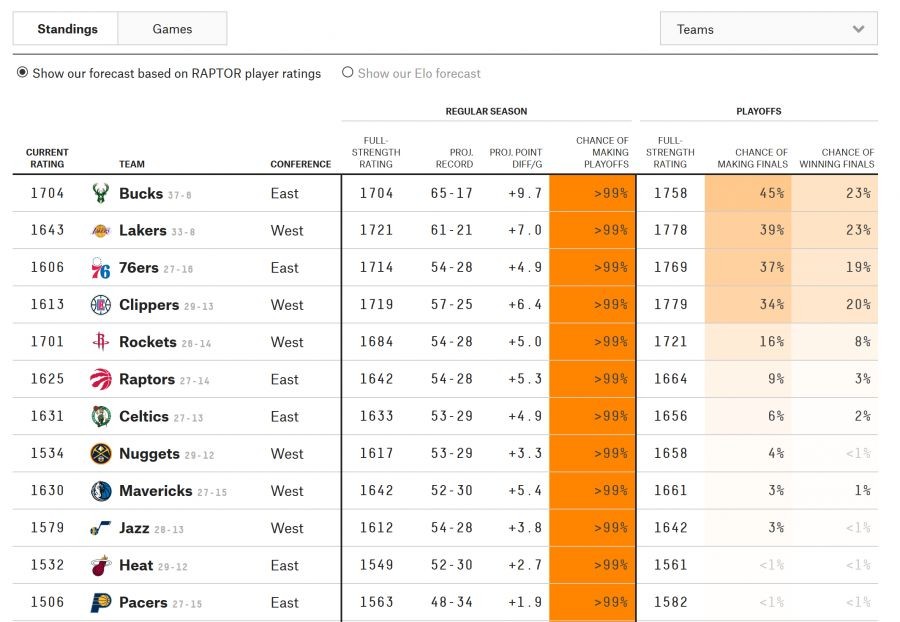Click the Mavericks team logo icon
Viewport: 900px width, 622px height.
100,491
